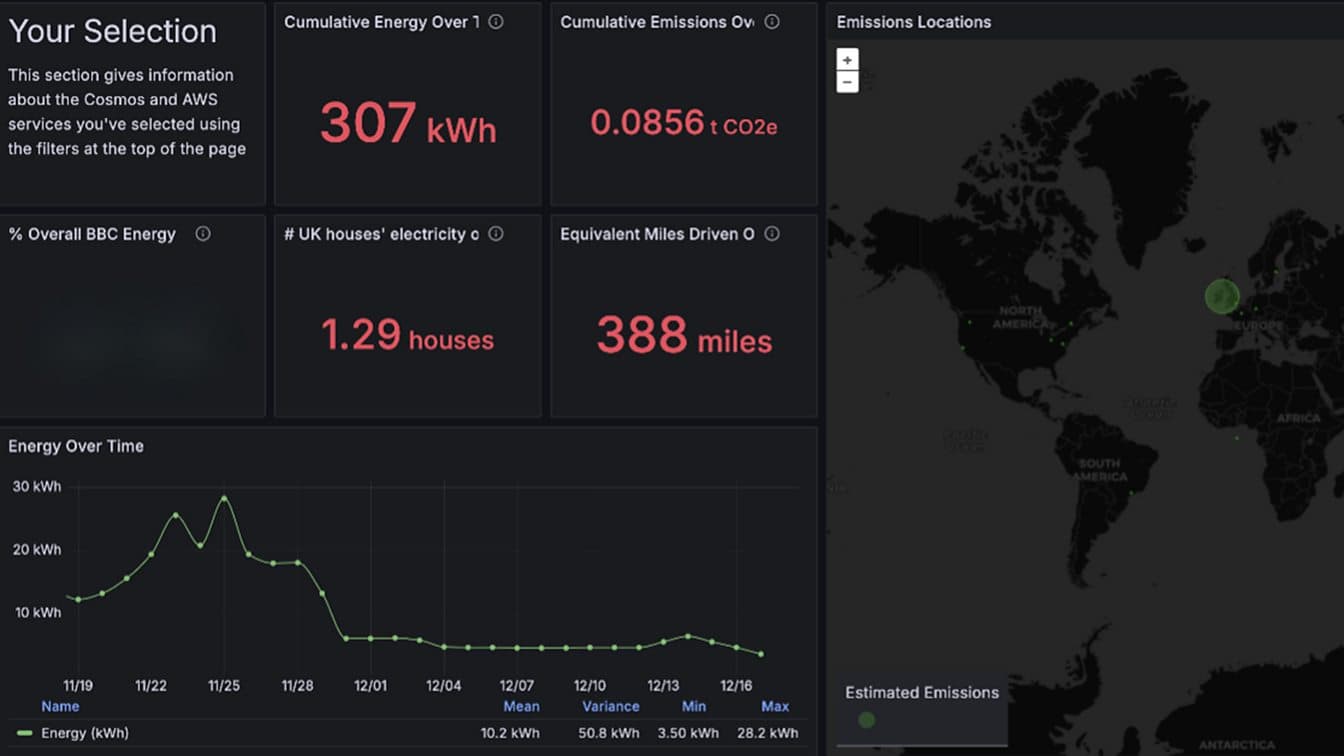Select the peak data point near 11/25
This screenshot has width=1344, height=756.
224,497
